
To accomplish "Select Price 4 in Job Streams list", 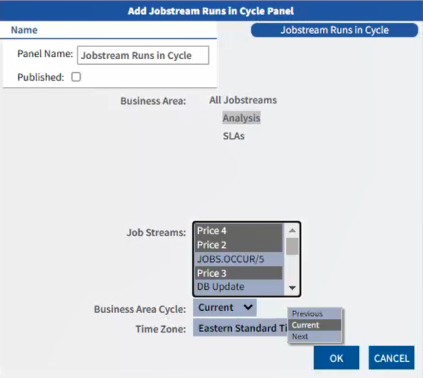I will coord(239,231).
